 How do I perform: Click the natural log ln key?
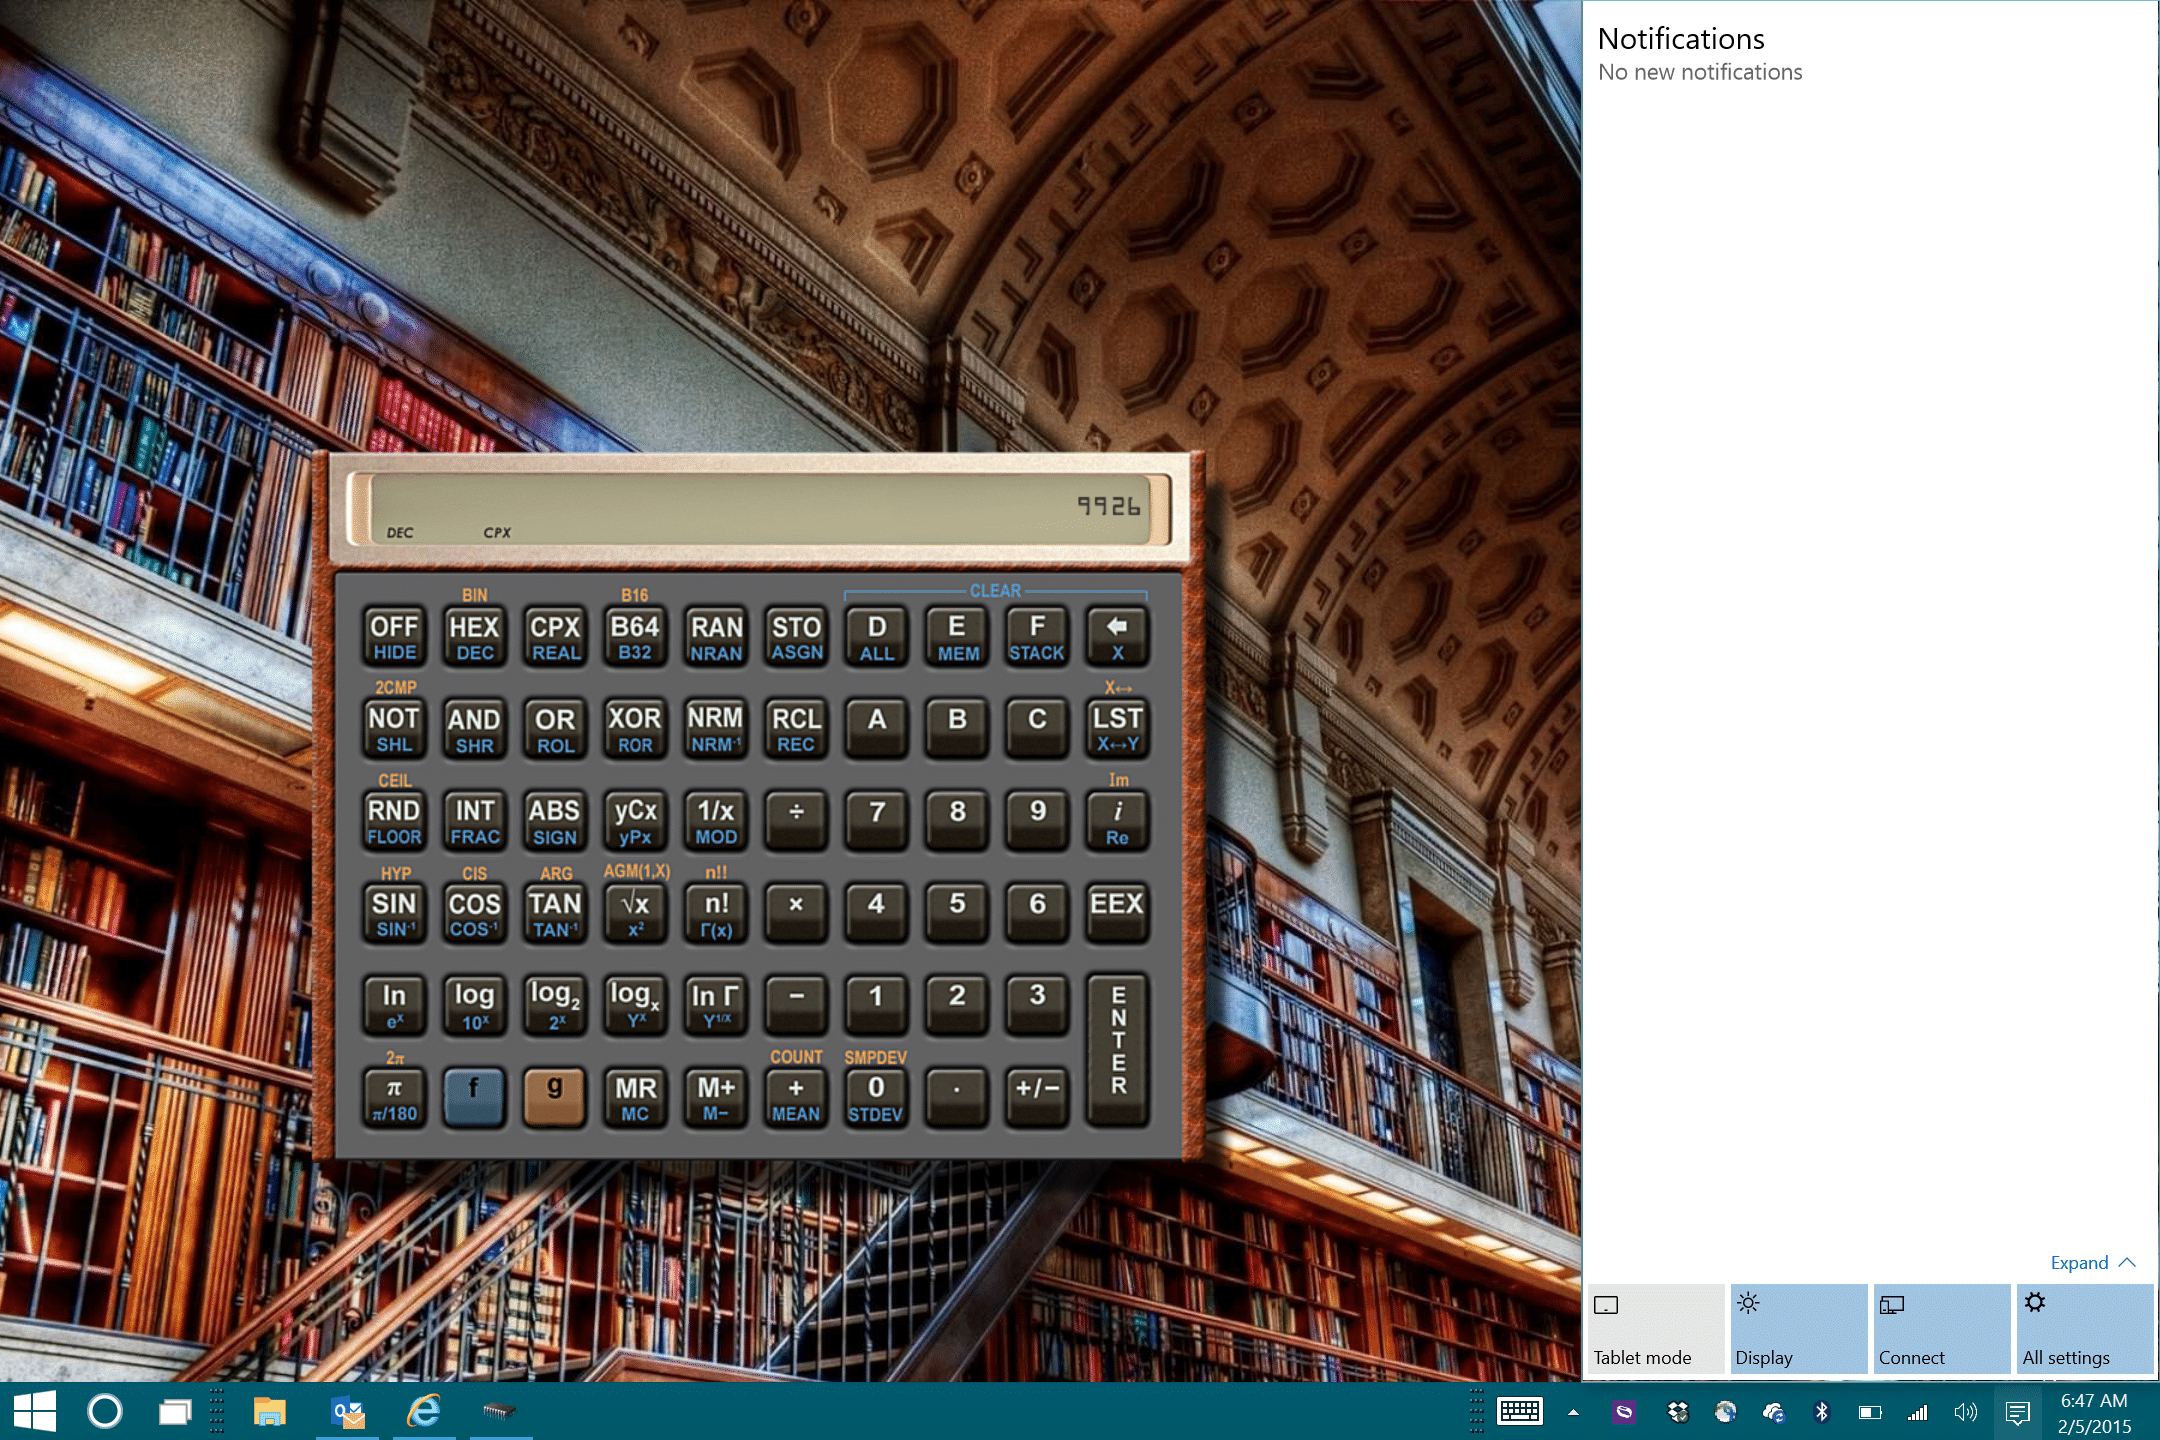point(394,1006)
